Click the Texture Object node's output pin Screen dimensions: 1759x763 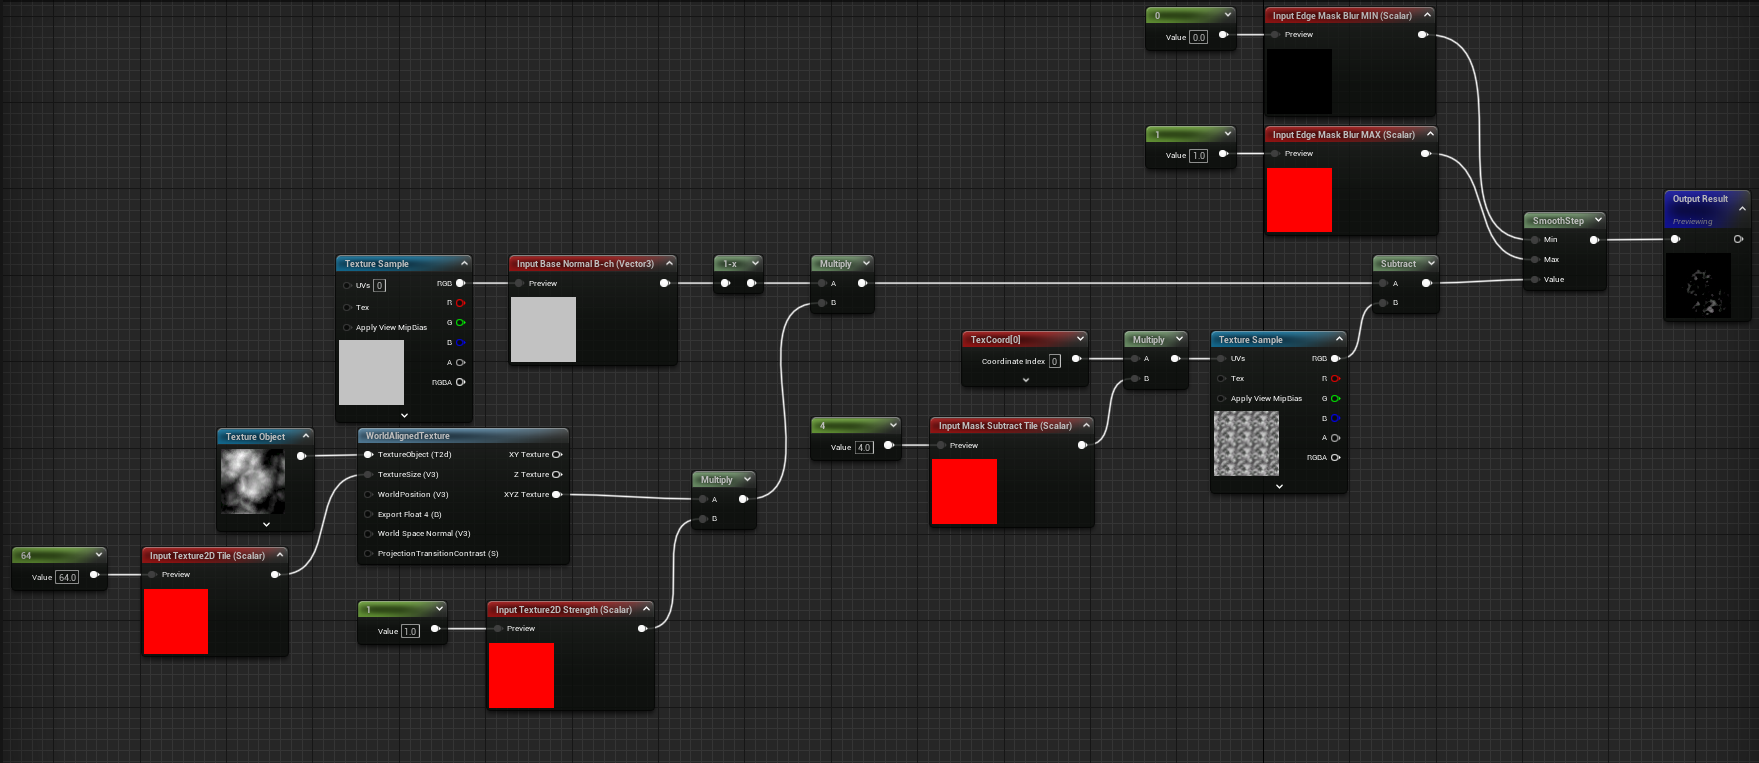click(301, 456)
